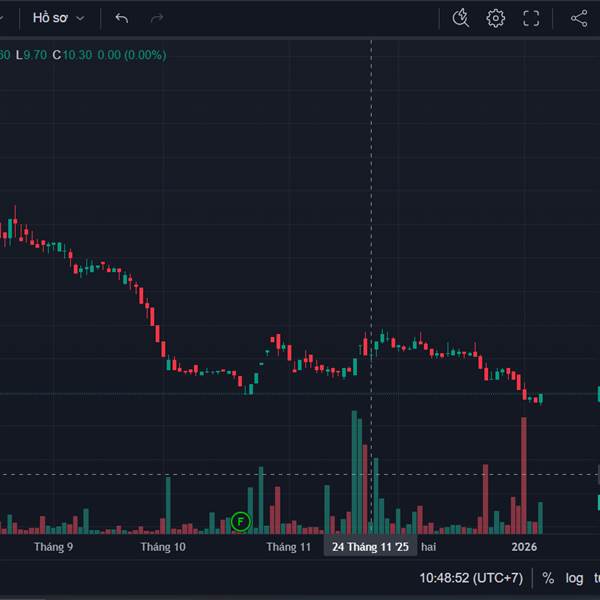This screenshot has height=600, width=600.
Task: Select the 24 Tháng 11 '25 date label
Action: pyautogui.click(x=370, y=547)
